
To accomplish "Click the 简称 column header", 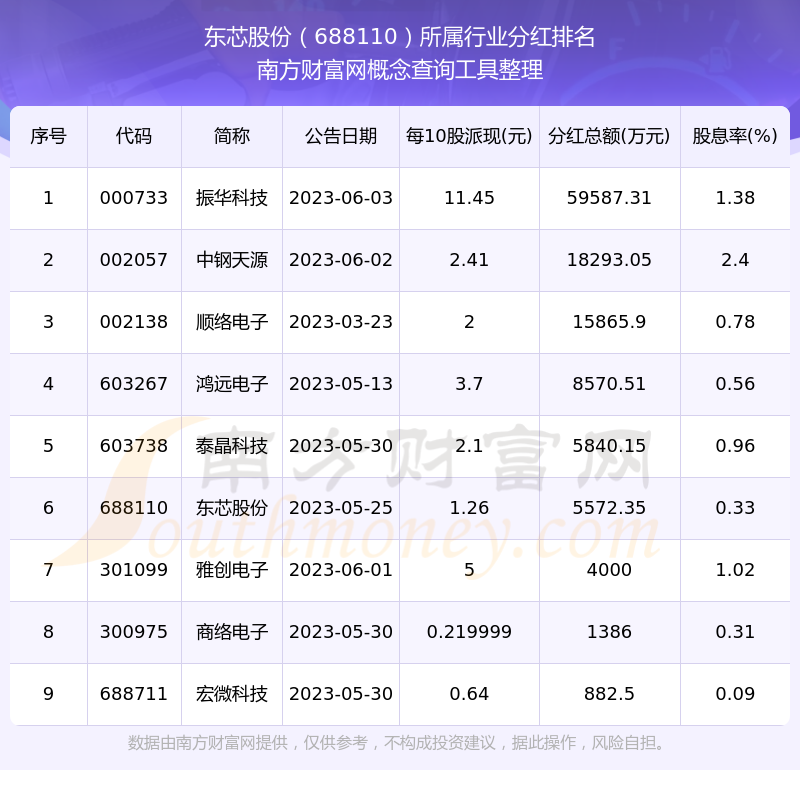I will point(232,136).
